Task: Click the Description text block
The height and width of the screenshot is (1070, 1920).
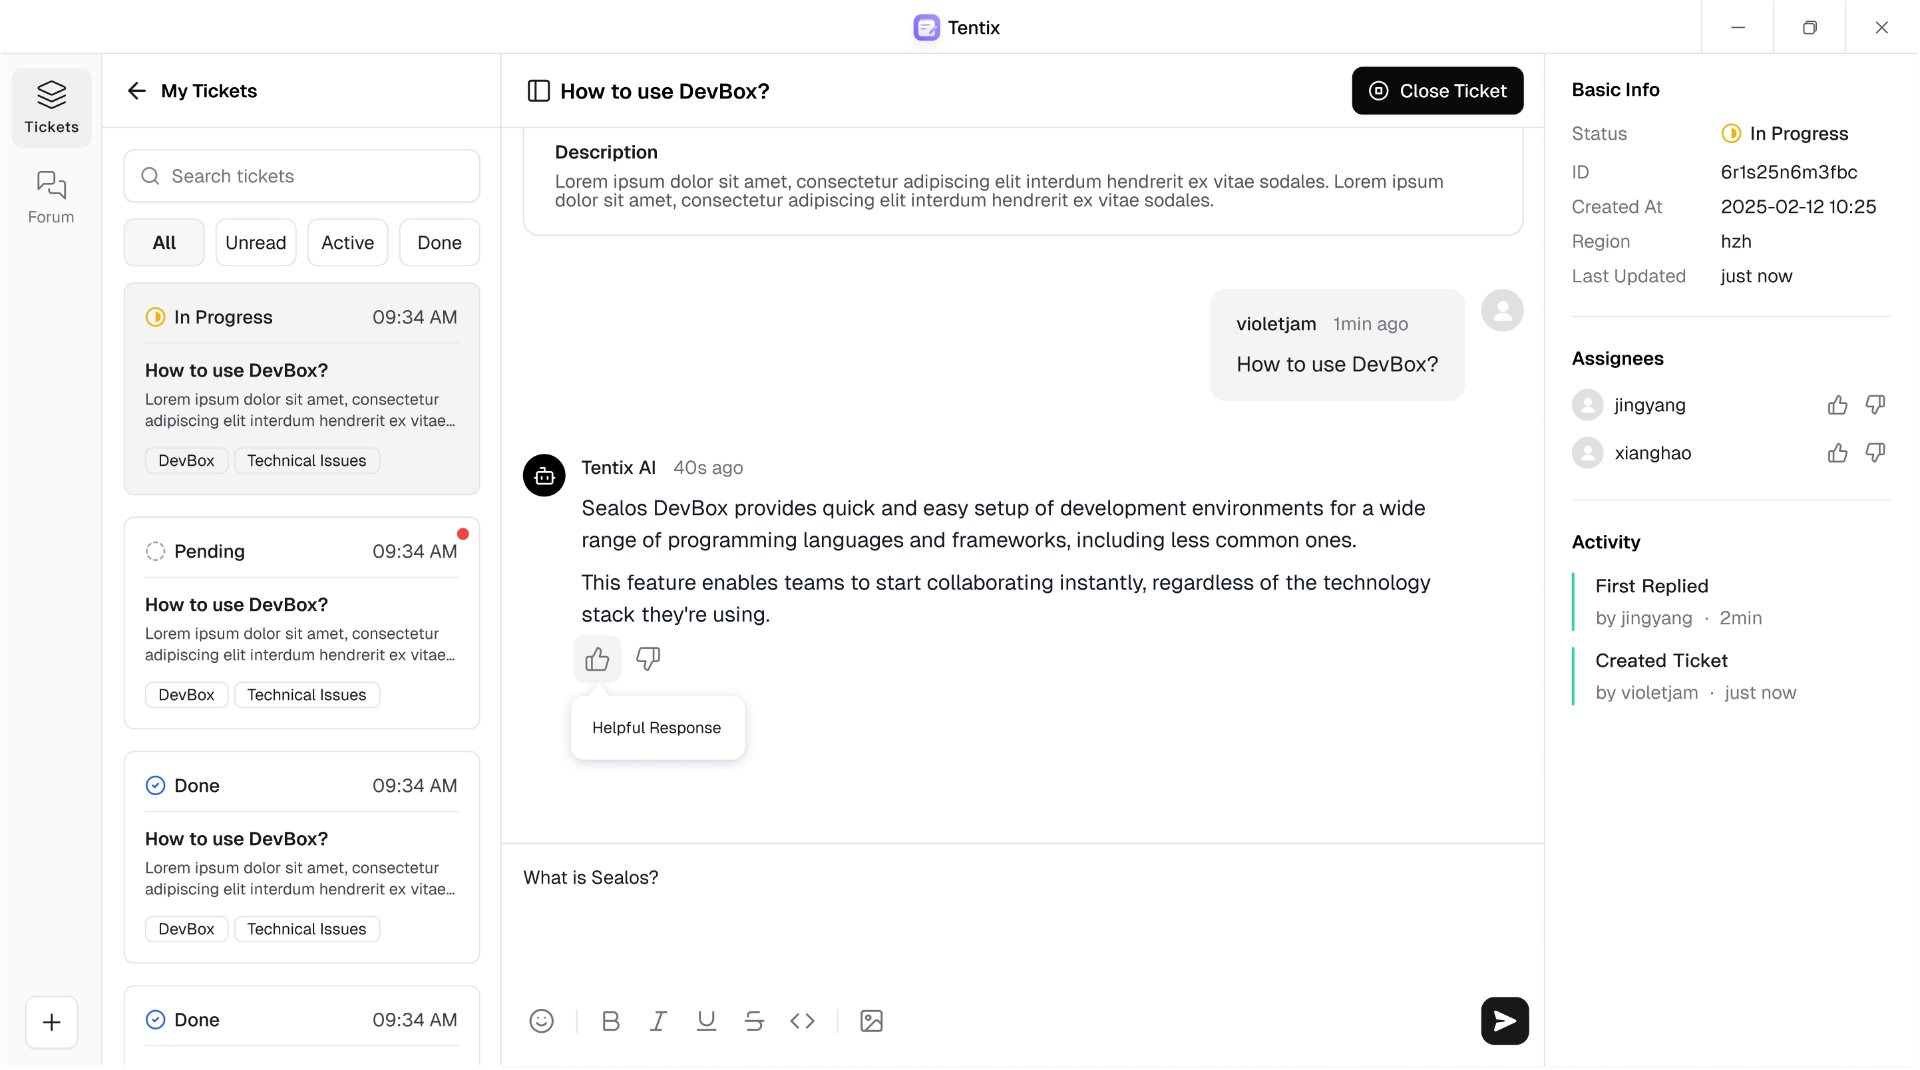Action: tap(1000, 191)
